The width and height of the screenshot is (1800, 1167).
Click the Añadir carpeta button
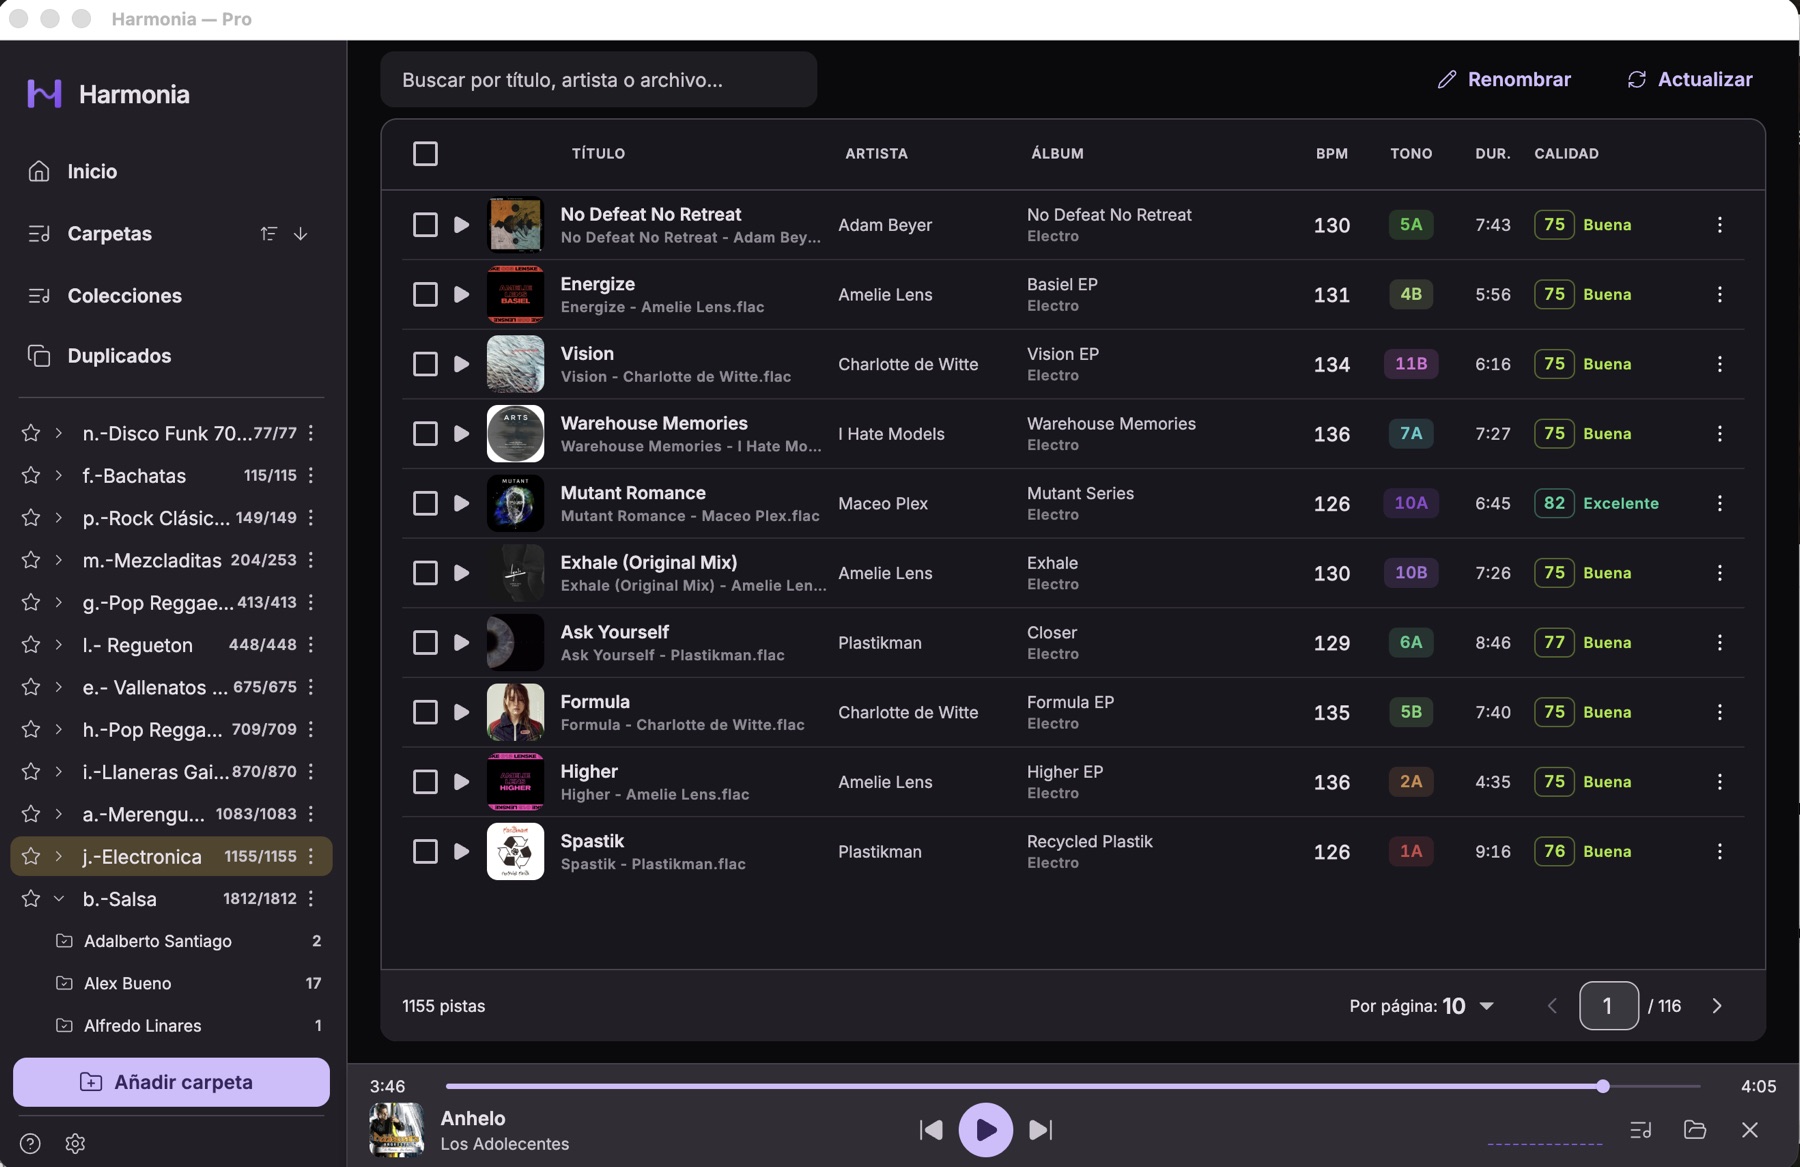tap(171, 1082)
